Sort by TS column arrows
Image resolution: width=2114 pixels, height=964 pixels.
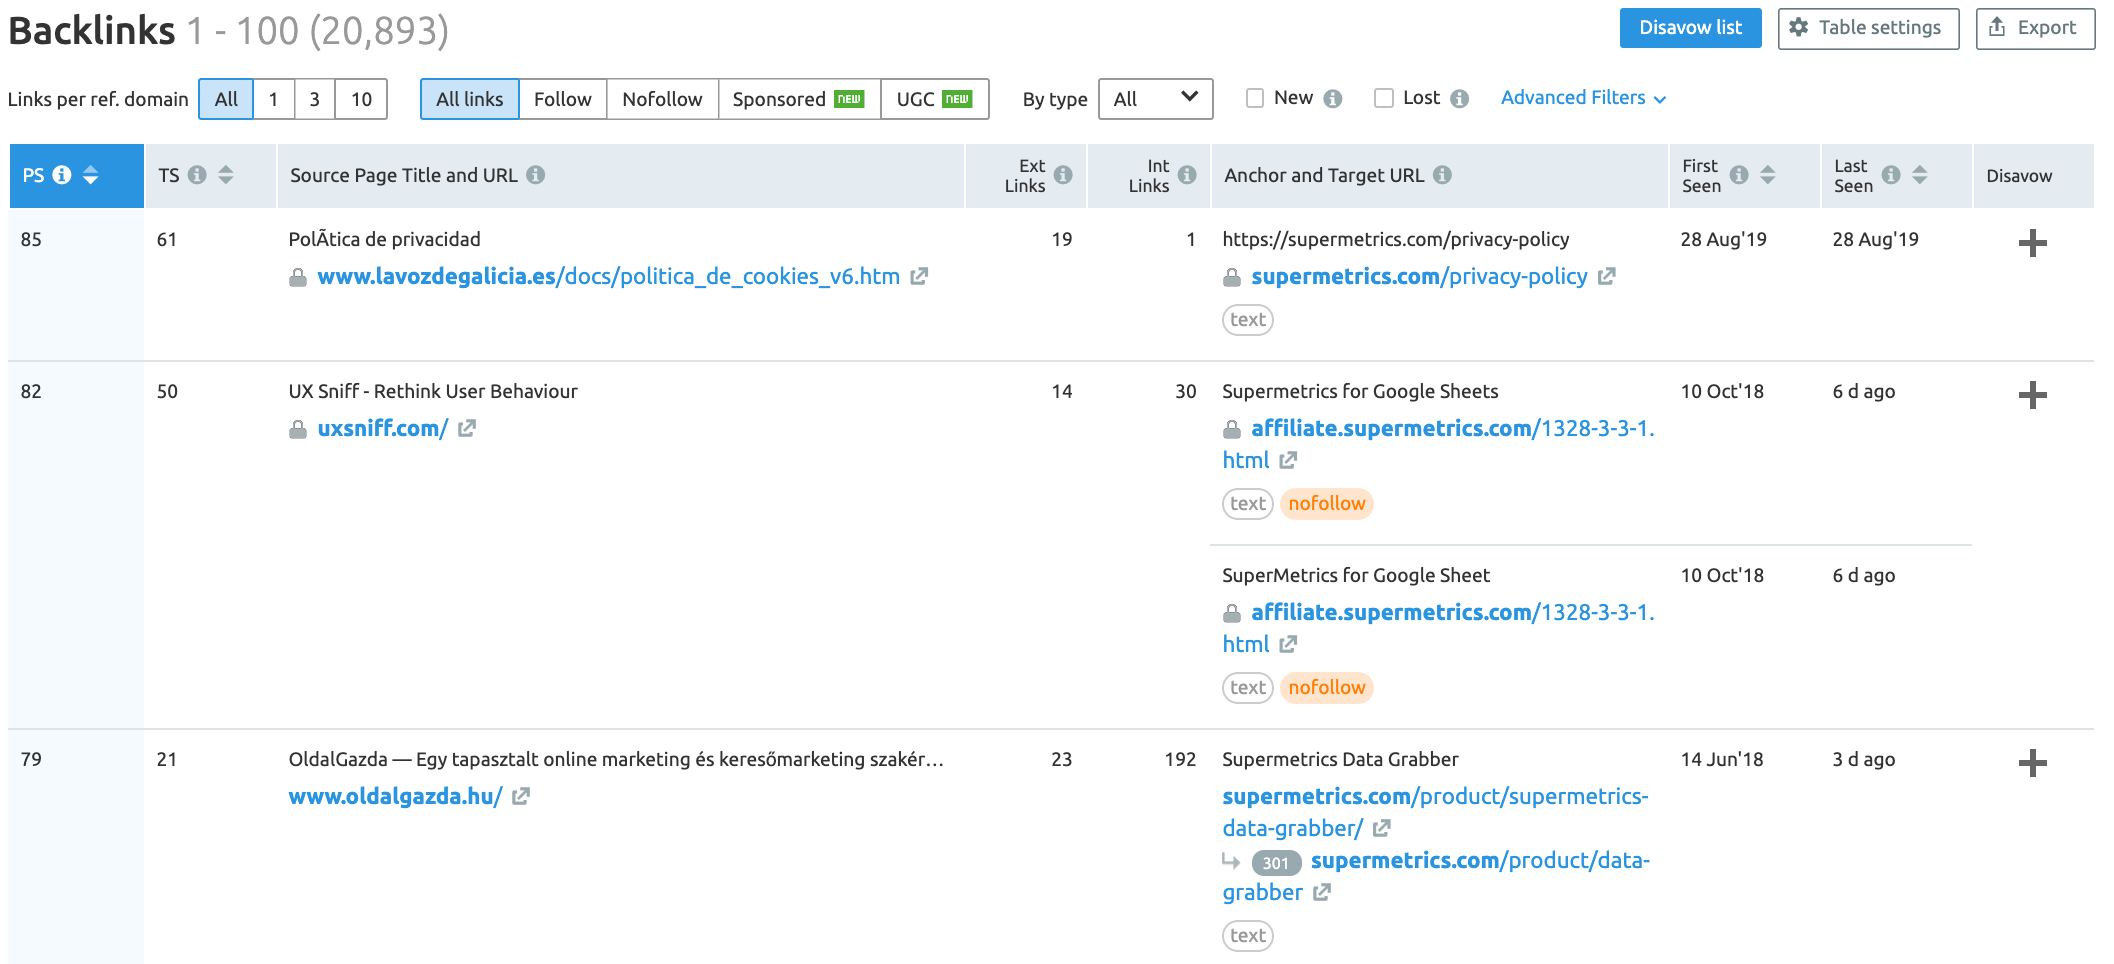[226, 175]
